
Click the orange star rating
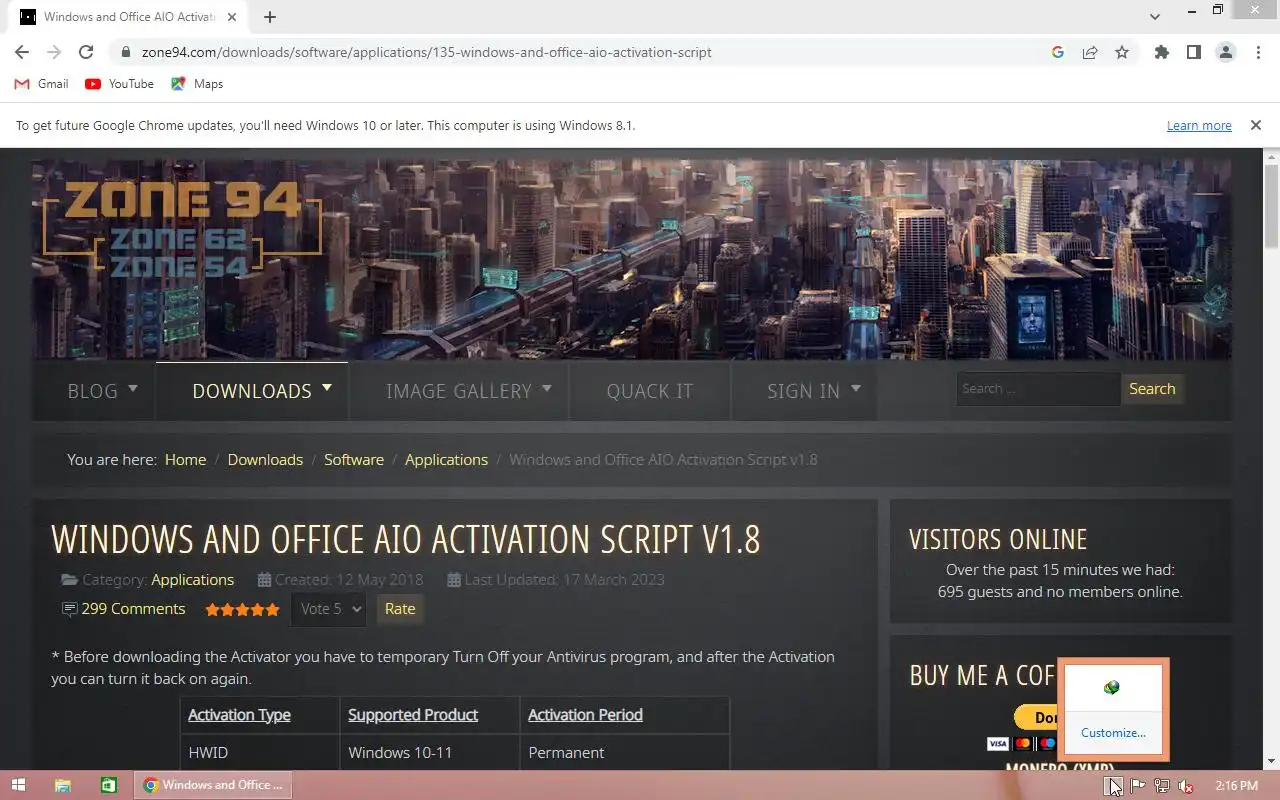(x=242, y=609)
